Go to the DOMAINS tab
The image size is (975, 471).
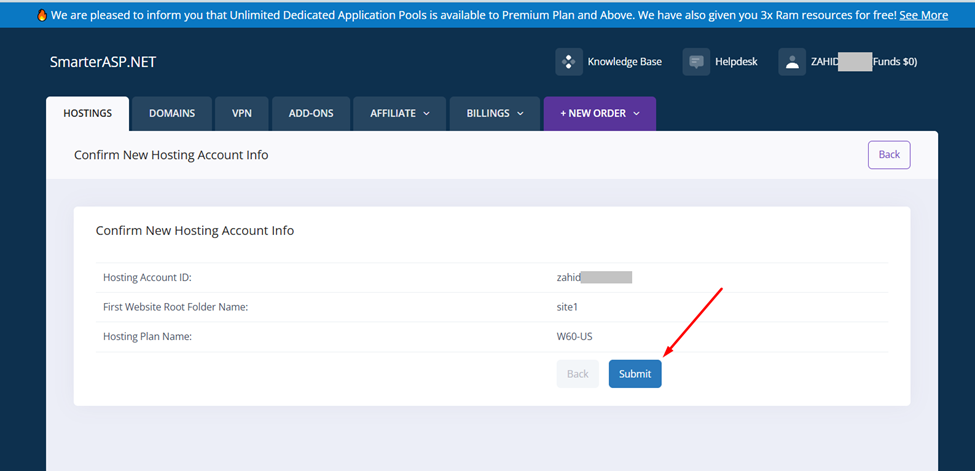point(172,114)
